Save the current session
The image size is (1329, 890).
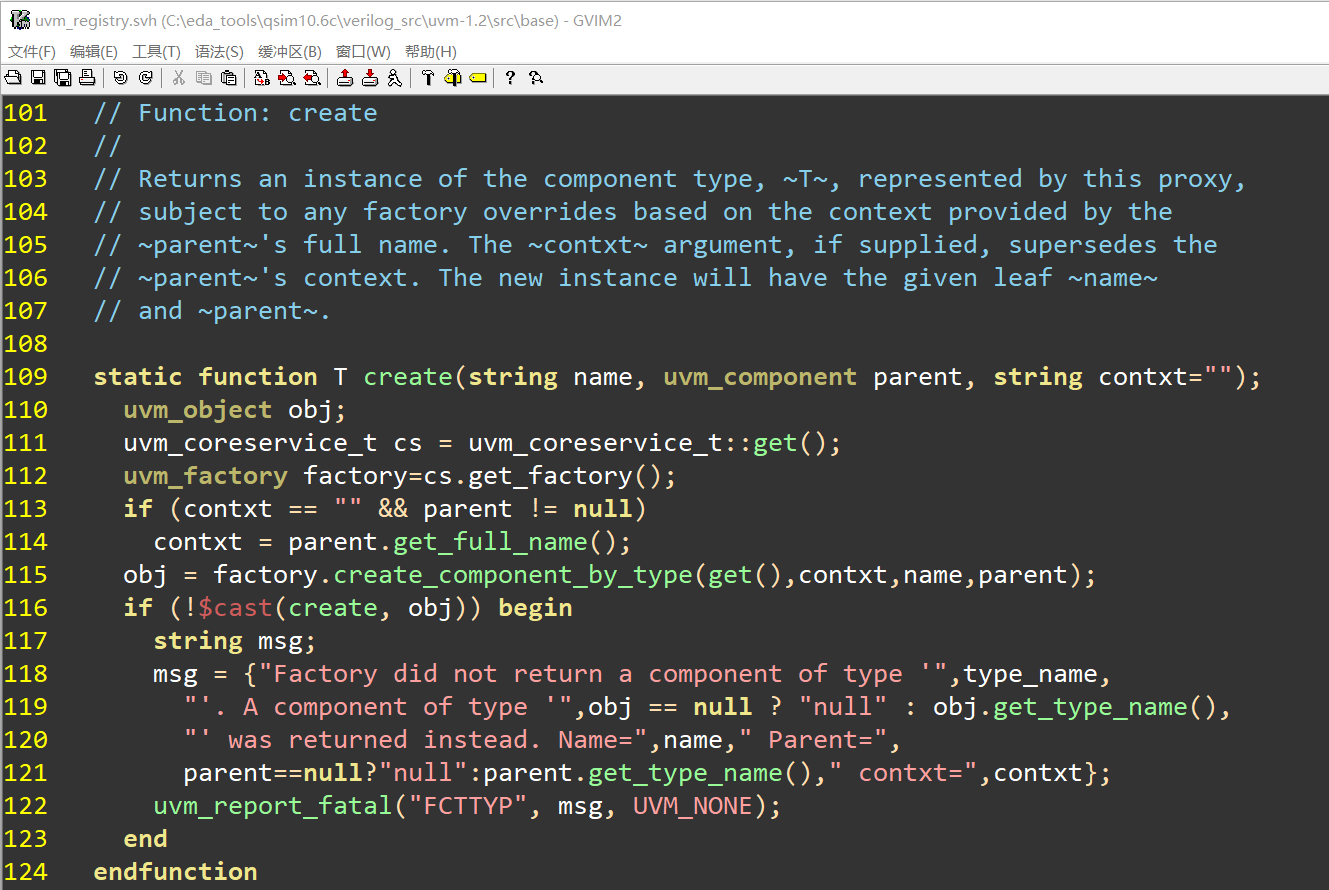point(370,78)
